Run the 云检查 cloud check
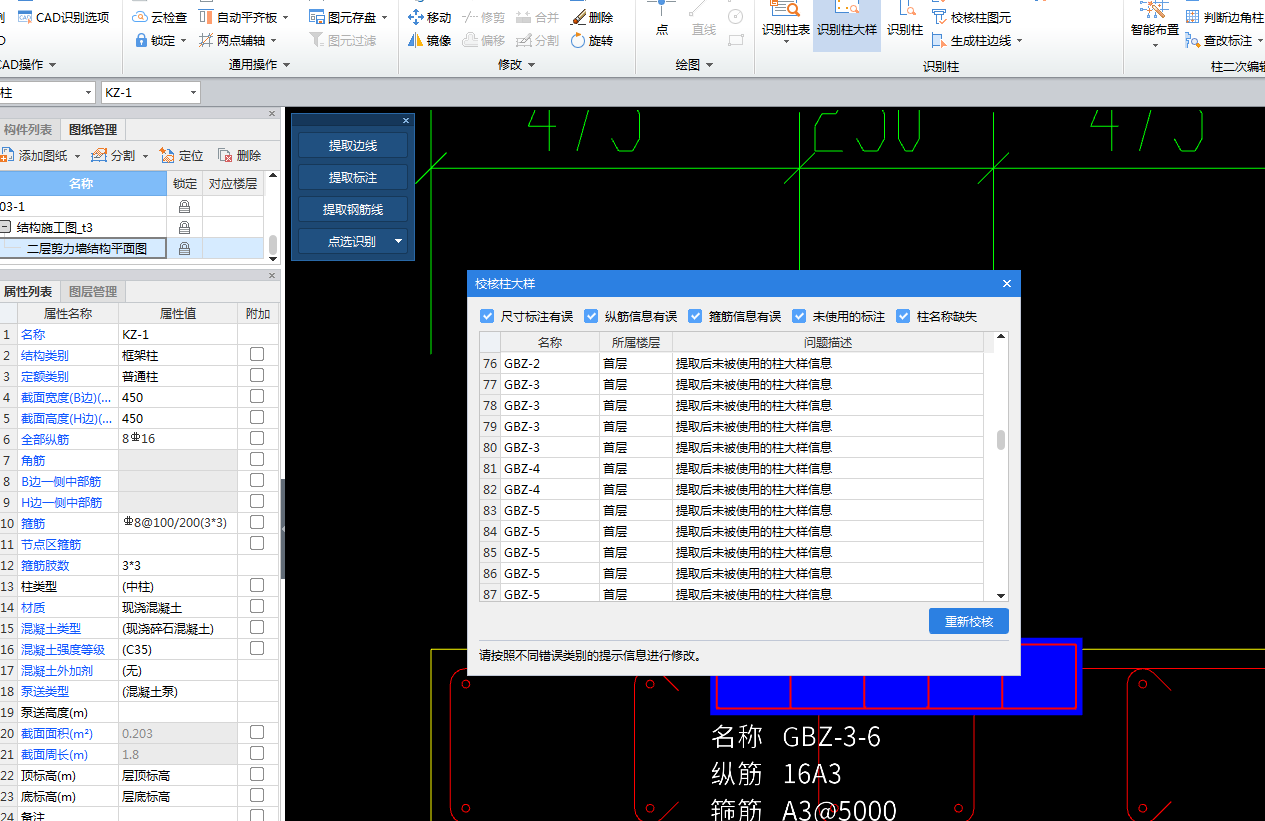 pos(160,17)
